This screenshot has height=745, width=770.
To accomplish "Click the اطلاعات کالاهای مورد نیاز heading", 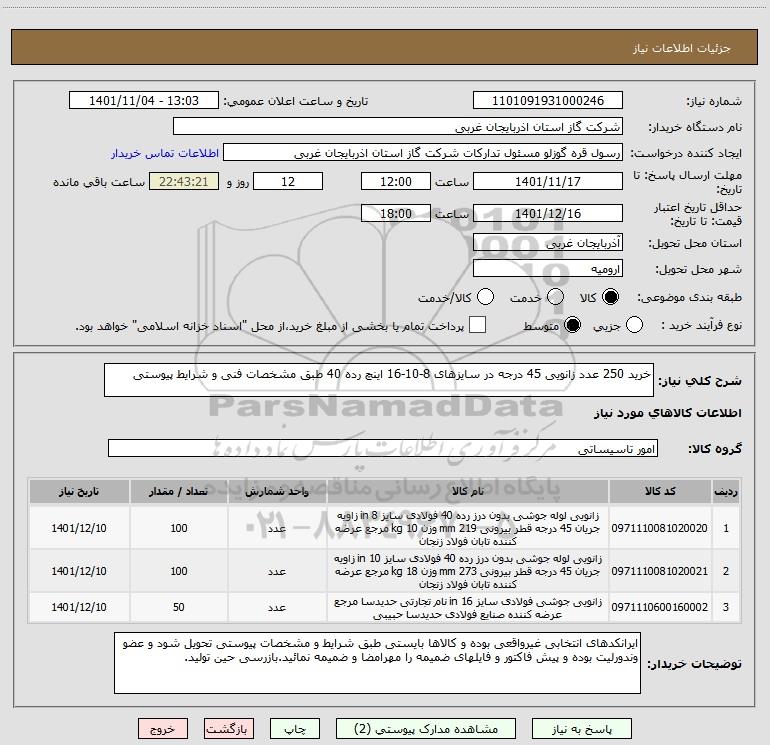I will (x=668, y=413).
